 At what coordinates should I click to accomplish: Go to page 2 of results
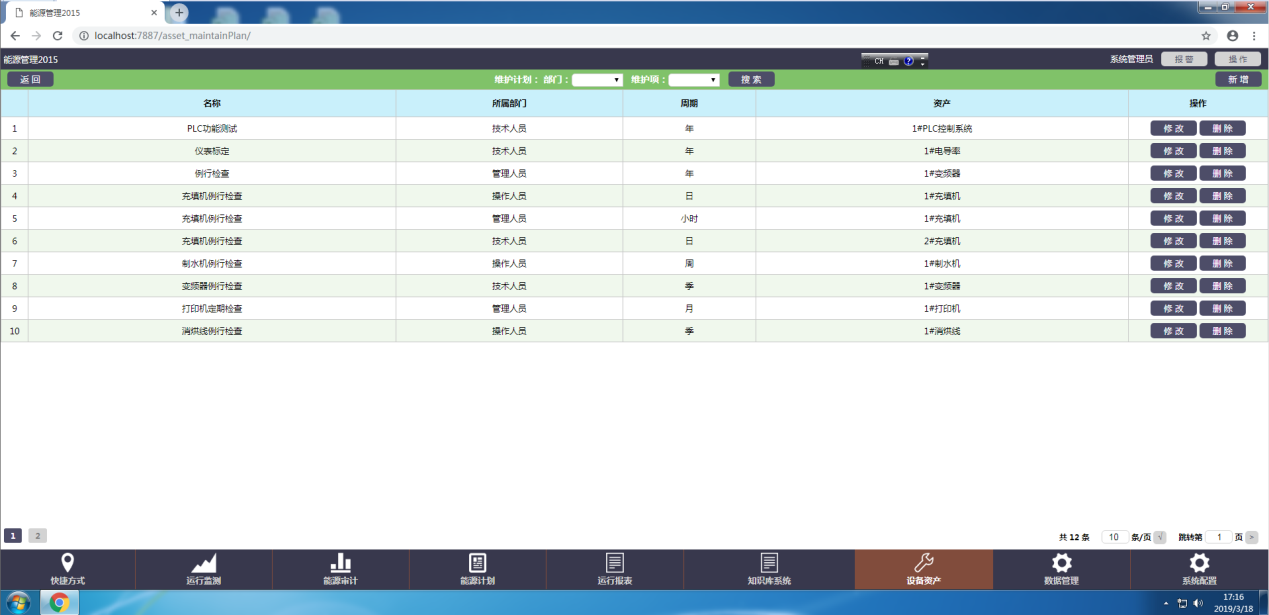click(x=38, y=536)
